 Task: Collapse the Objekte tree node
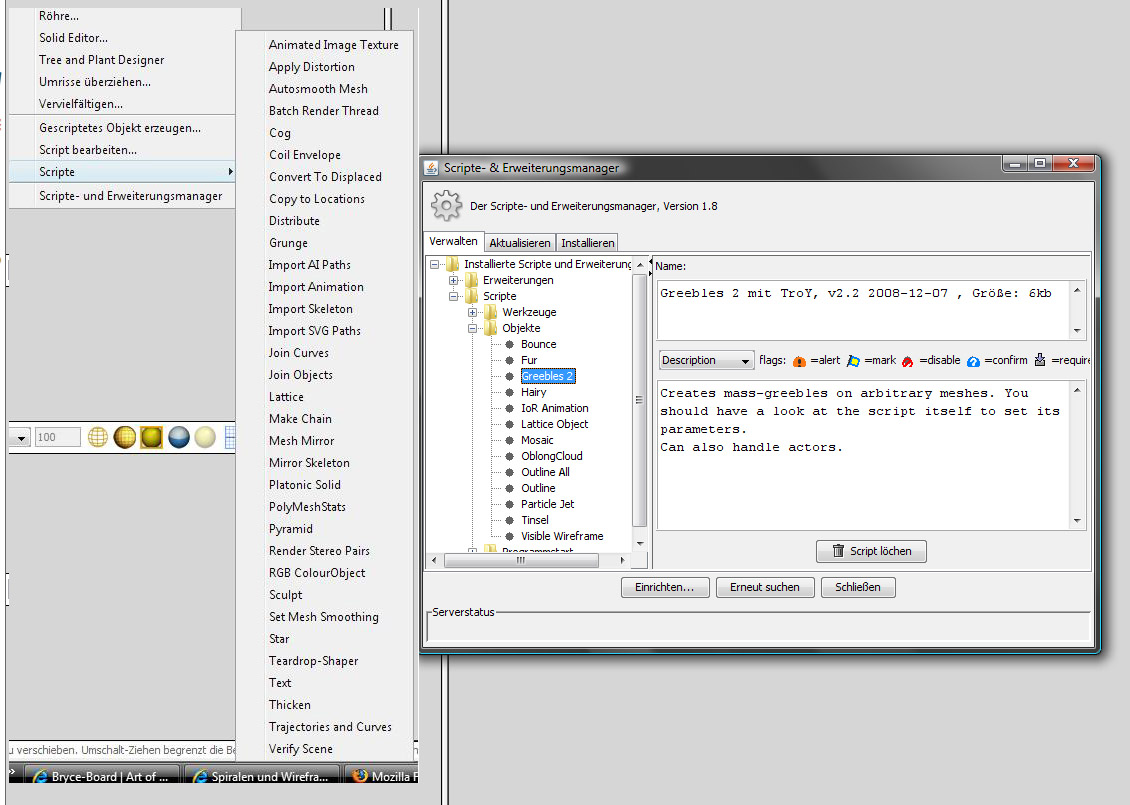coord(472,328)
